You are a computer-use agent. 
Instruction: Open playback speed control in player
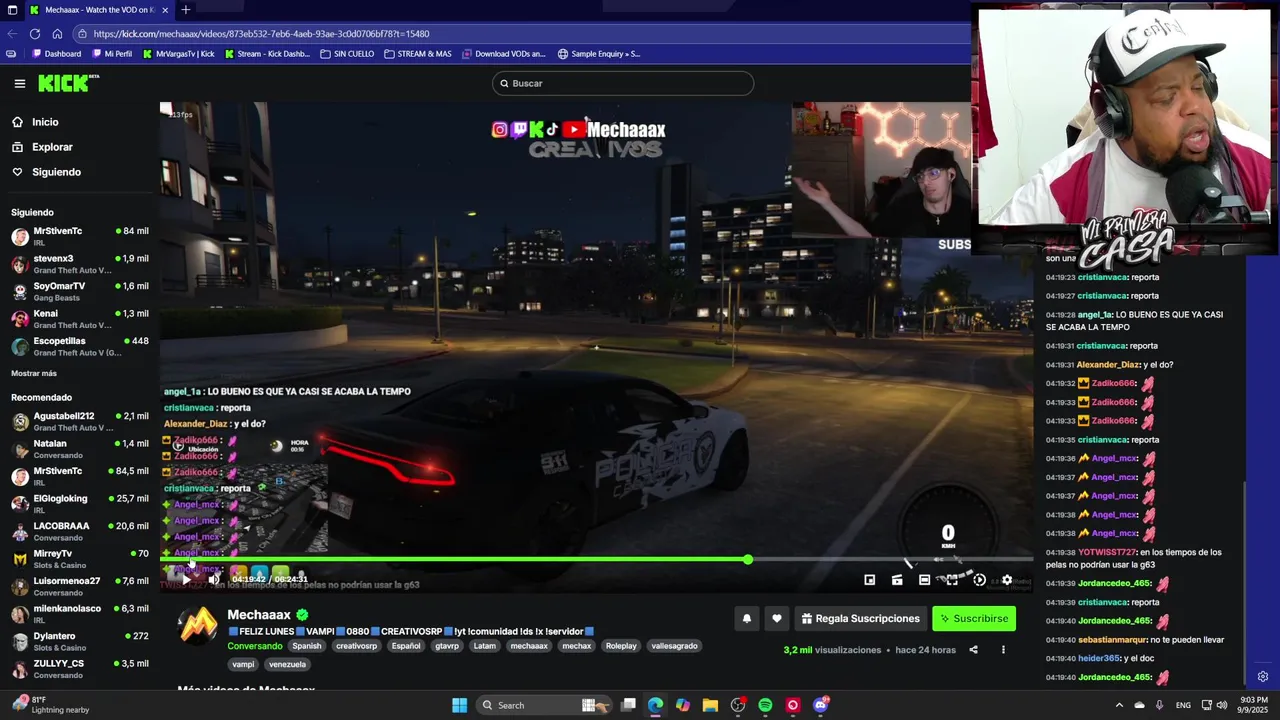pos(979,579)
